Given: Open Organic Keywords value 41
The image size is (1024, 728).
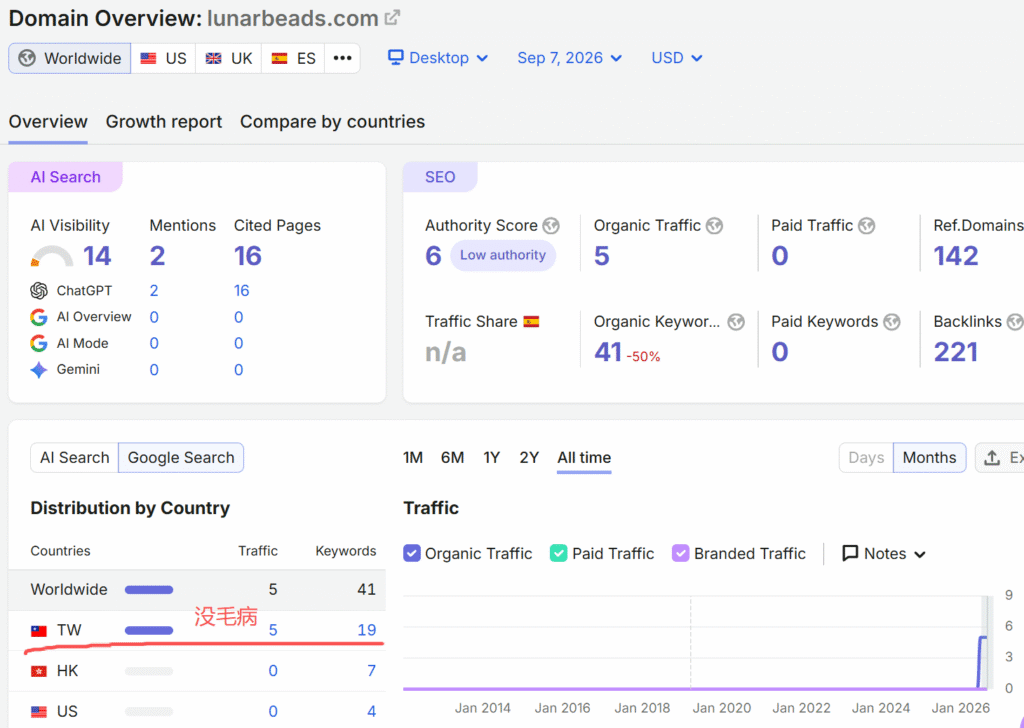Looking at the screenshot, I should click(608, 353).
